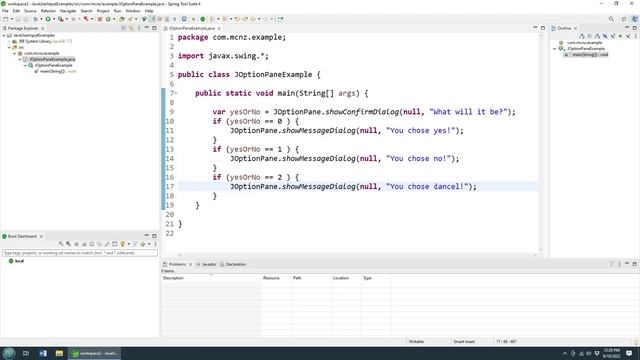
Task: Click the Location column header
Action: [346, 278]
